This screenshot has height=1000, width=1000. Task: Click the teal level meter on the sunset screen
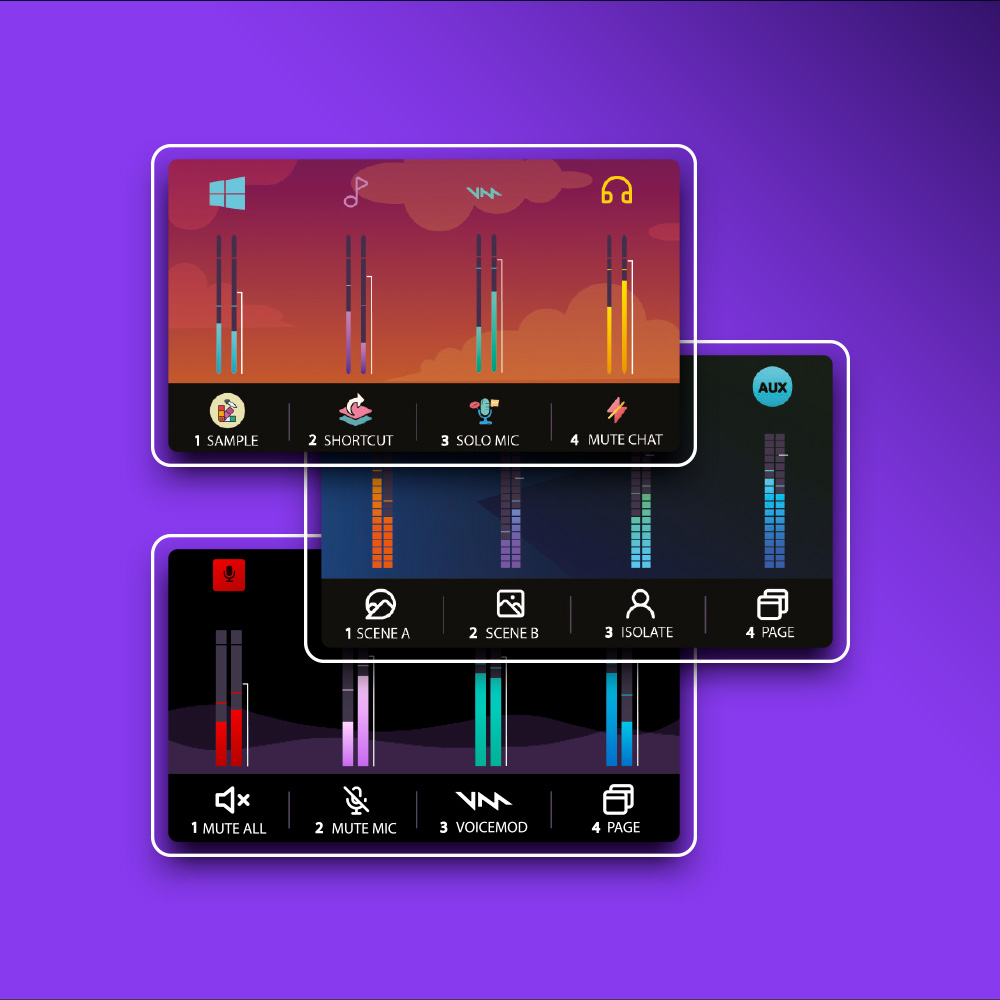coord(489,304)
